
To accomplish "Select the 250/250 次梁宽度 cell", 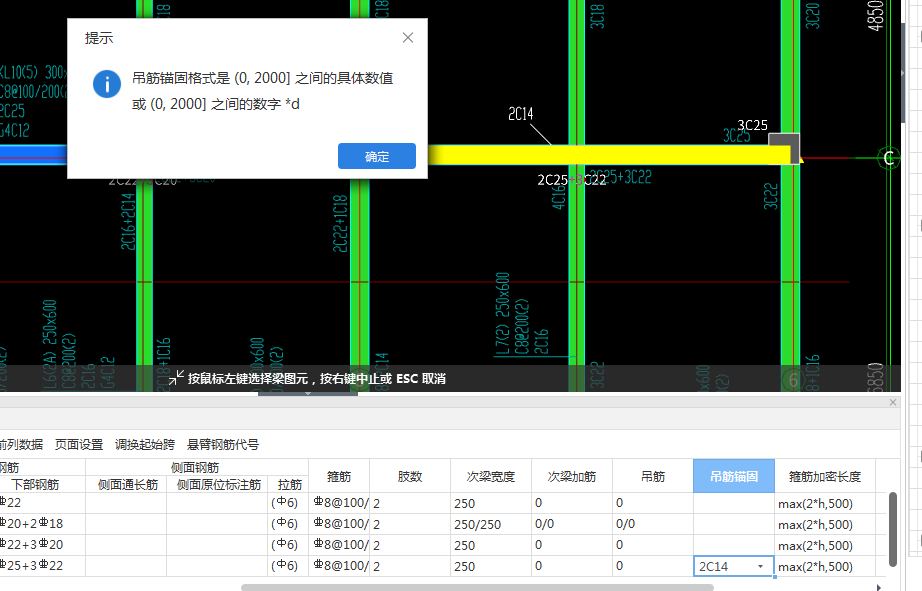I will click(490, 524).
